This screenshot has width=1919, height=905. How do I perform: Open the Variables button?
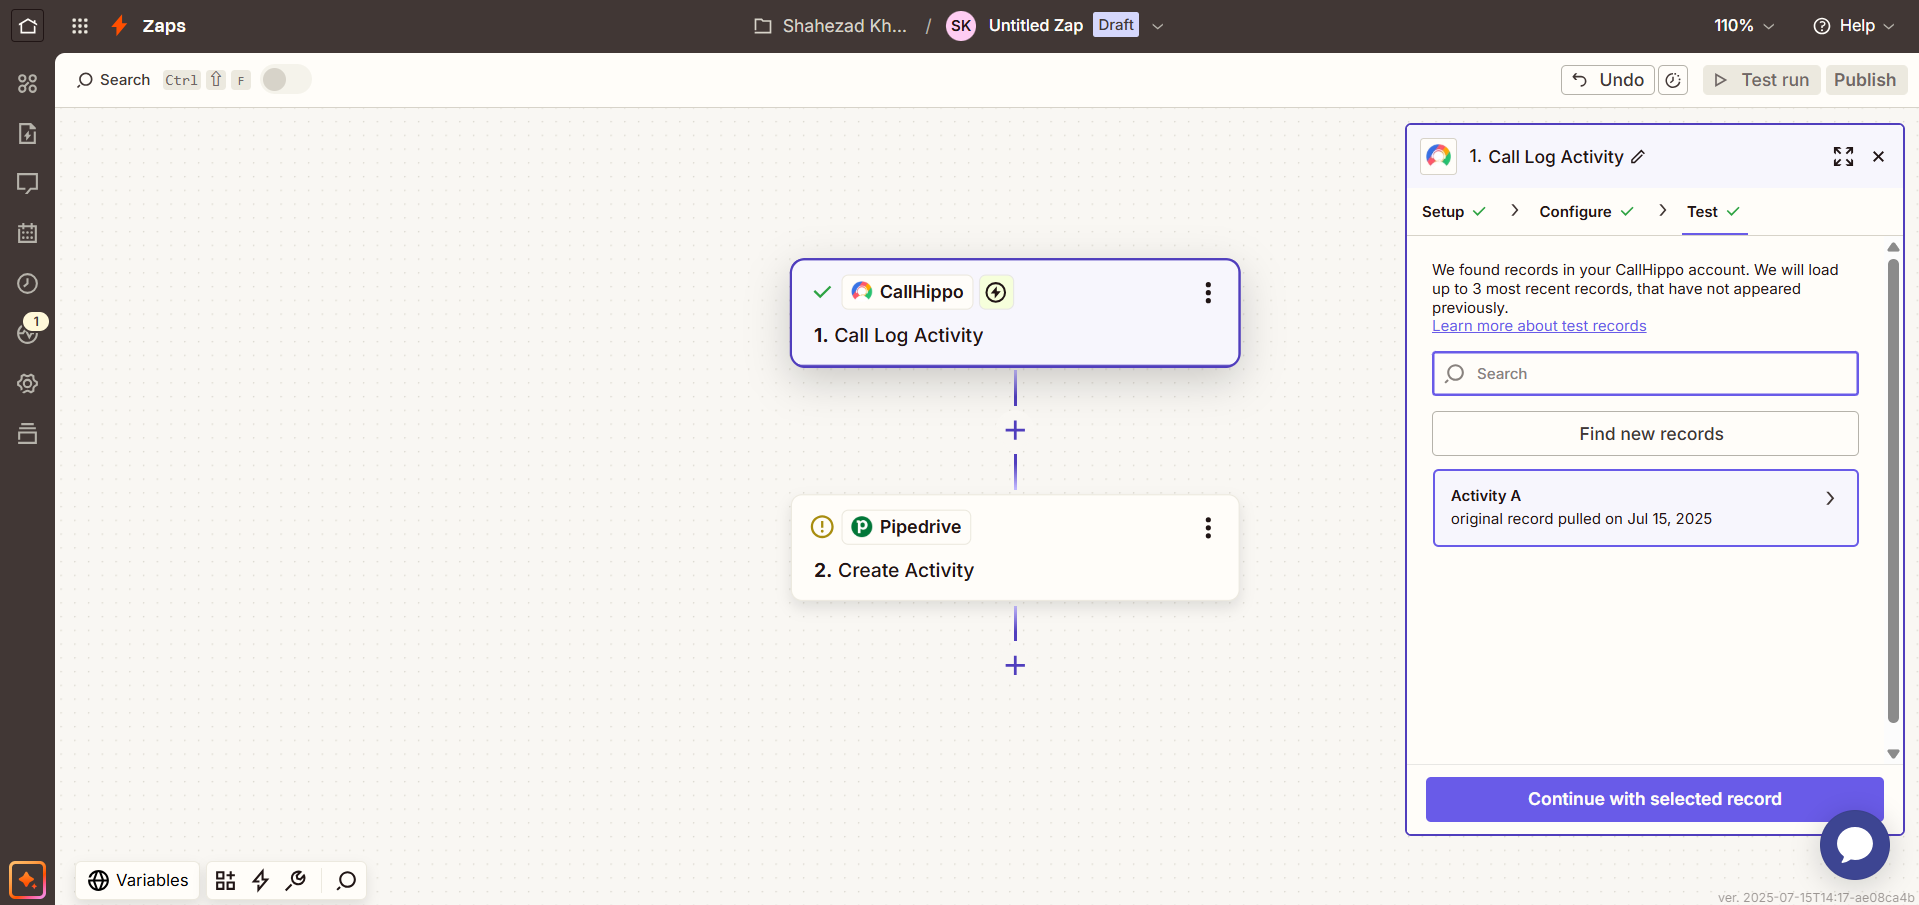click(138, 880)
